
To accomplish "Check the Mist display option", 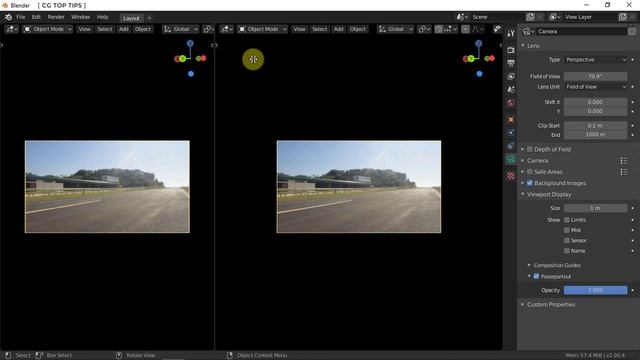I will (567, 230).
